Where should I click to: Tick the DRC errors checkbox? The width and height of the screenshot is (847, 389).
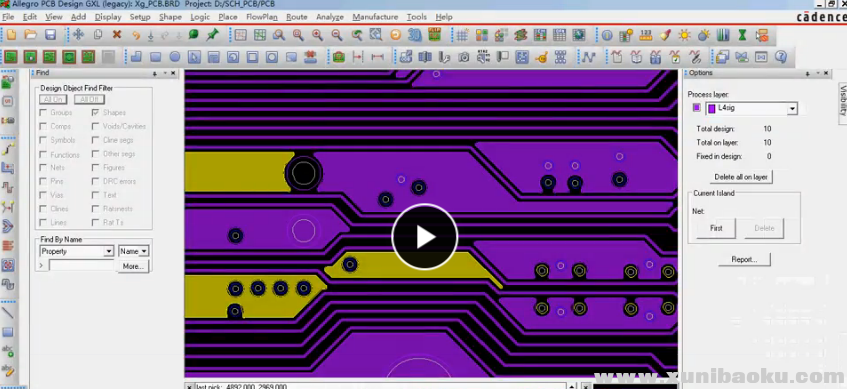coord(95,182)
